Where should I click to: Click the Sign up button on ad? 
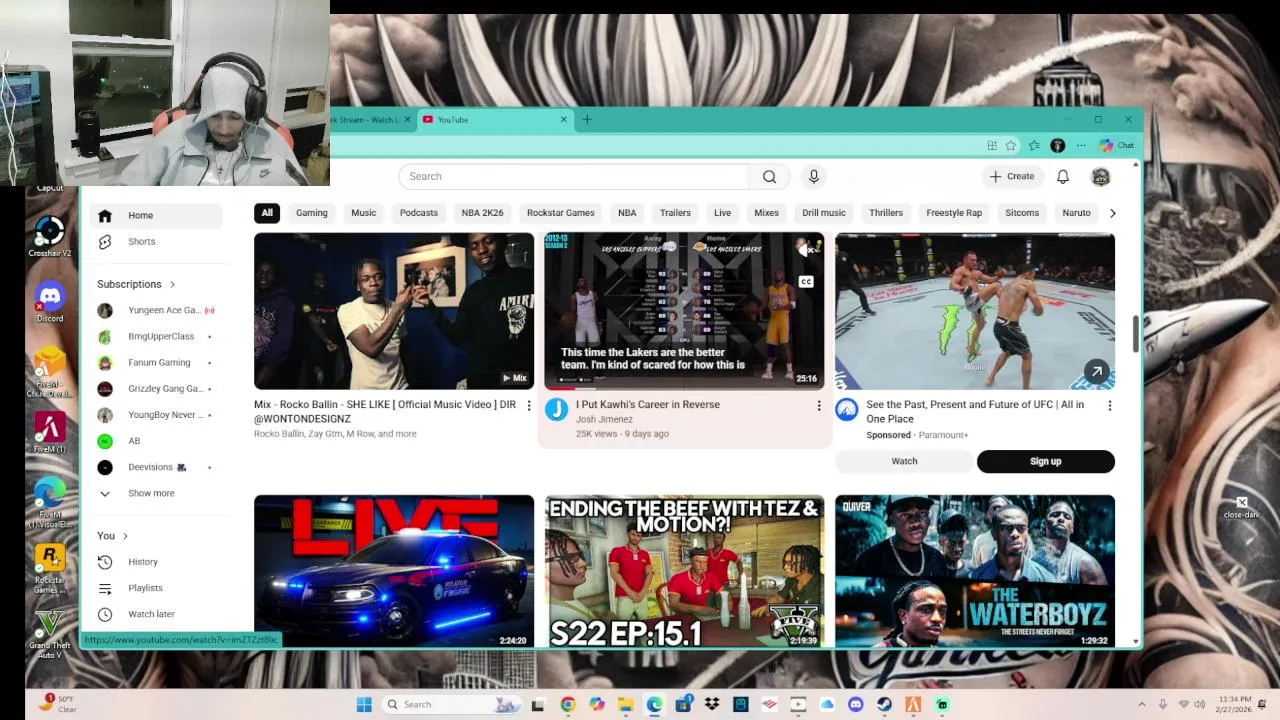(1046, 461)
